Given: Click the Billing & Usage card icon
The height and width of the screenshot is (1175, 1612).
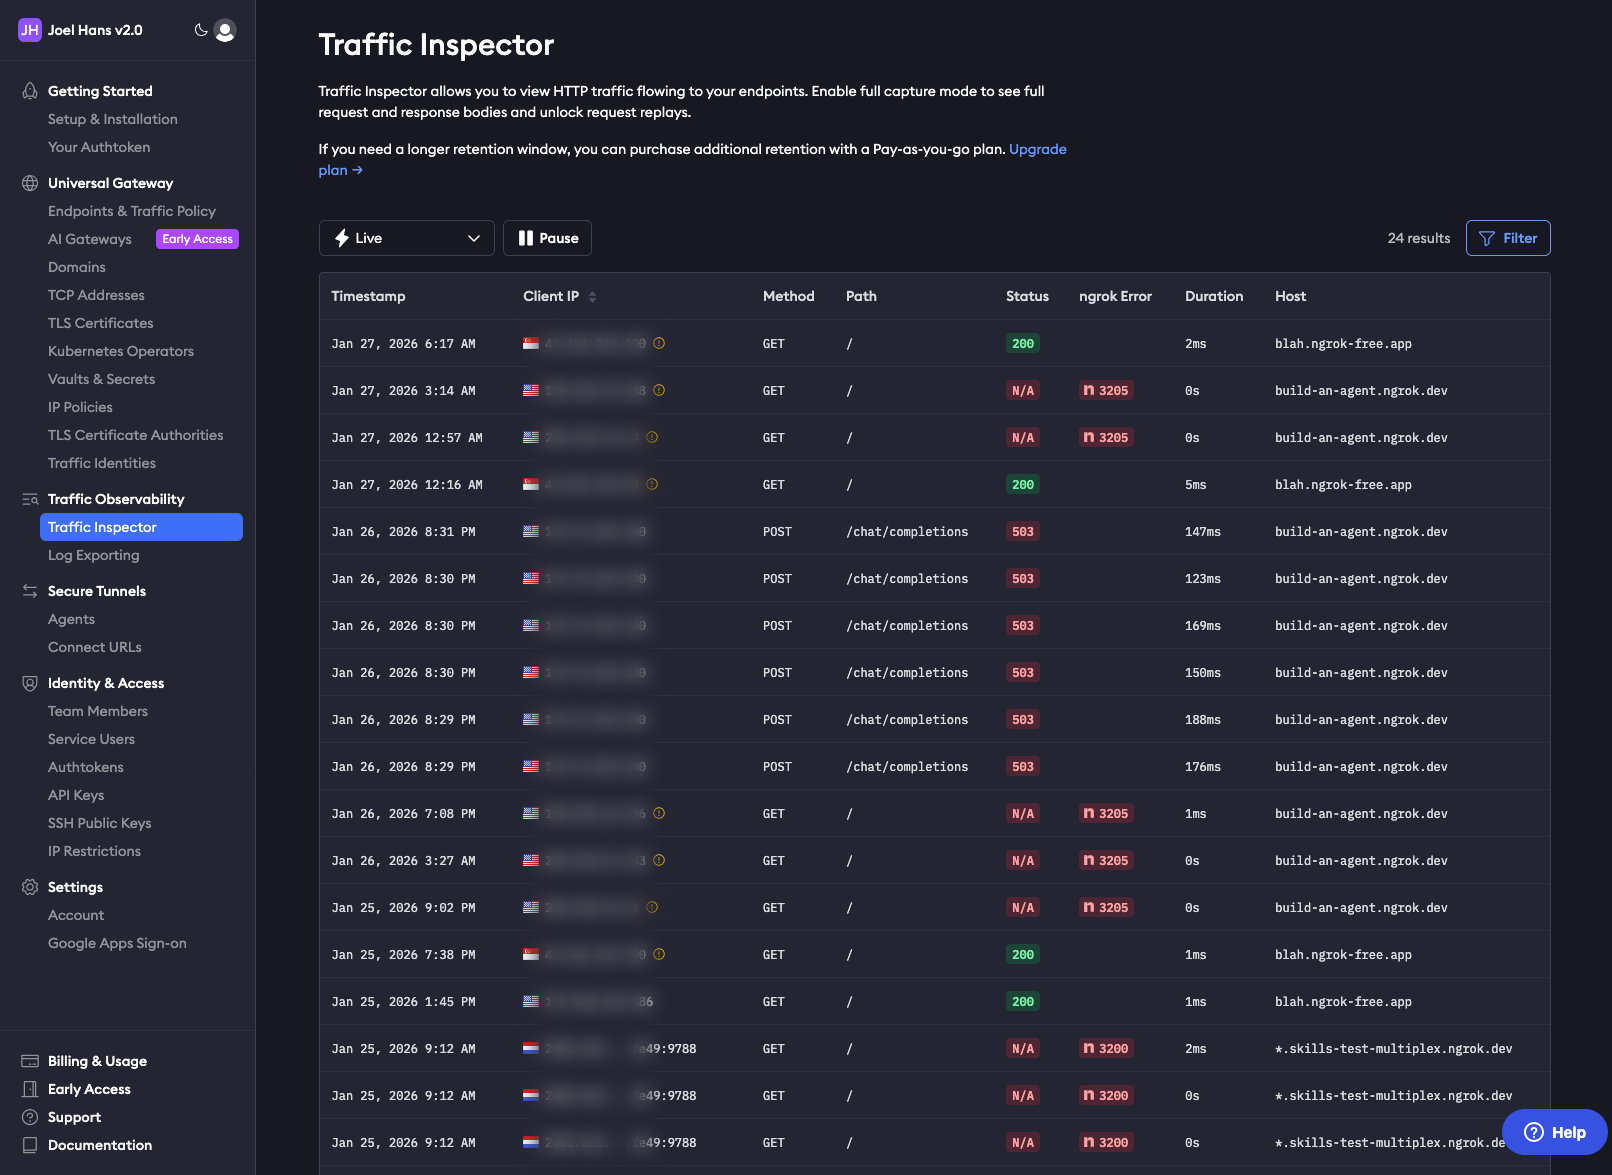Looking at the screenshot, I should point(30,1061).
